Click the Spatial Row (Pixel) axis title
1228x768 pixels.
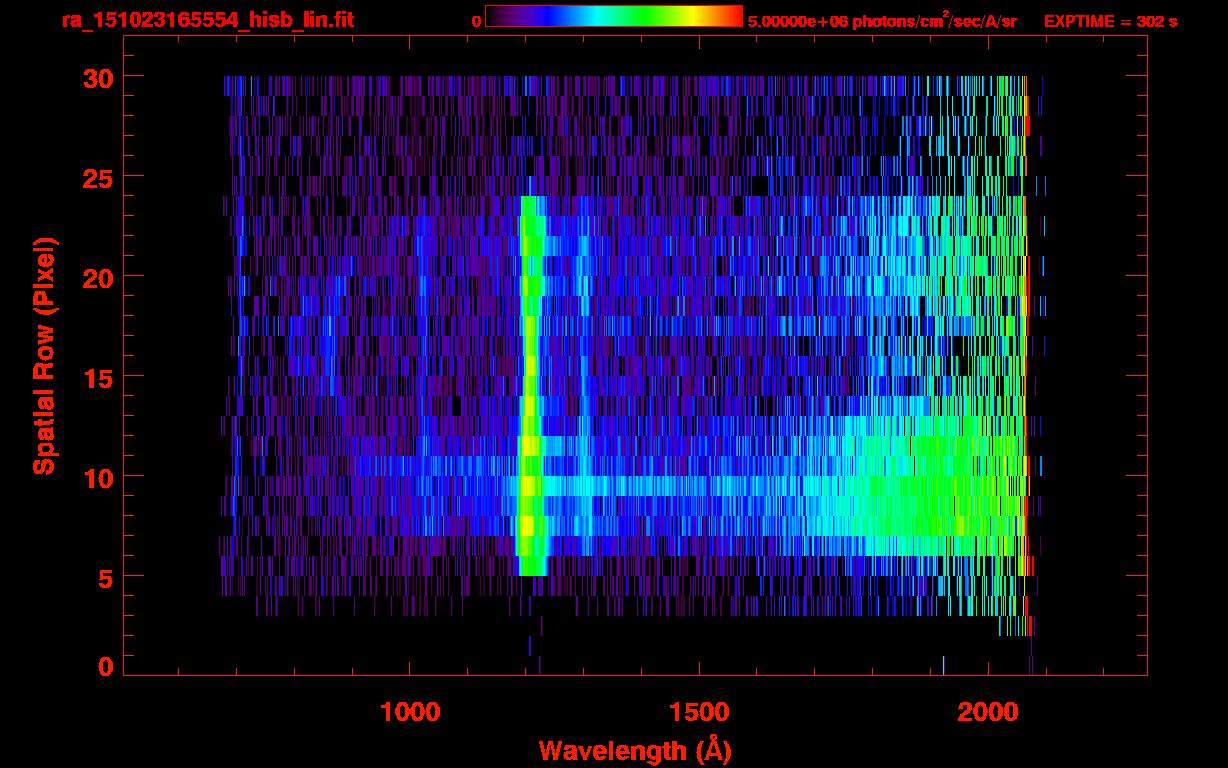click(x=43, y=355)
